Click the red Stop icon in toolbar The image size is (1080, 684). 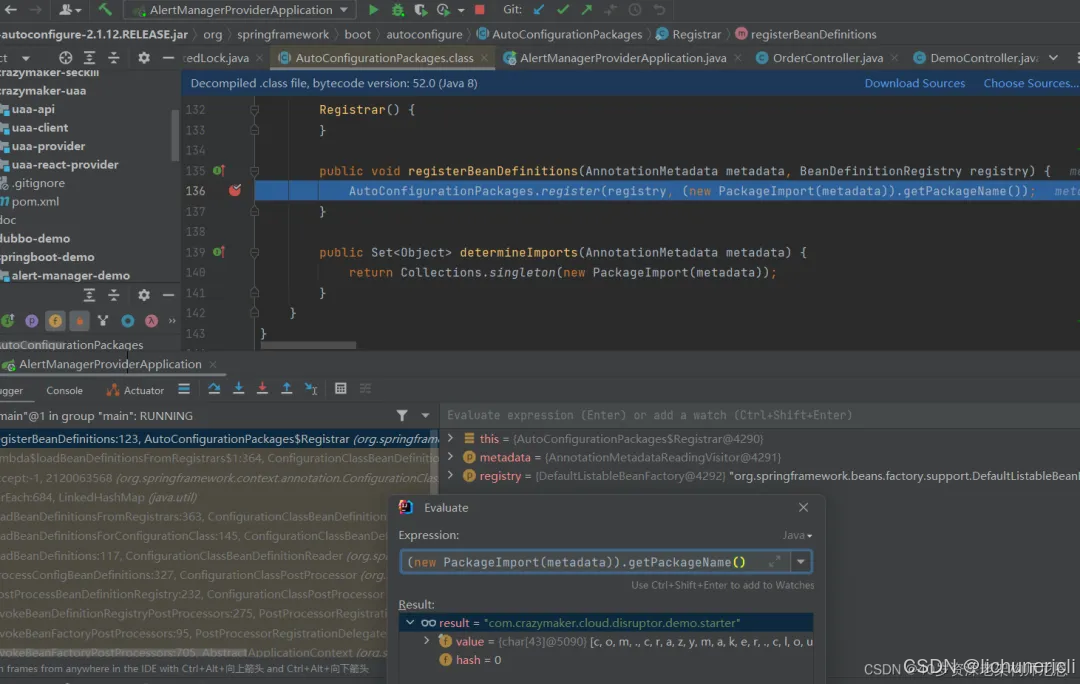480,9
